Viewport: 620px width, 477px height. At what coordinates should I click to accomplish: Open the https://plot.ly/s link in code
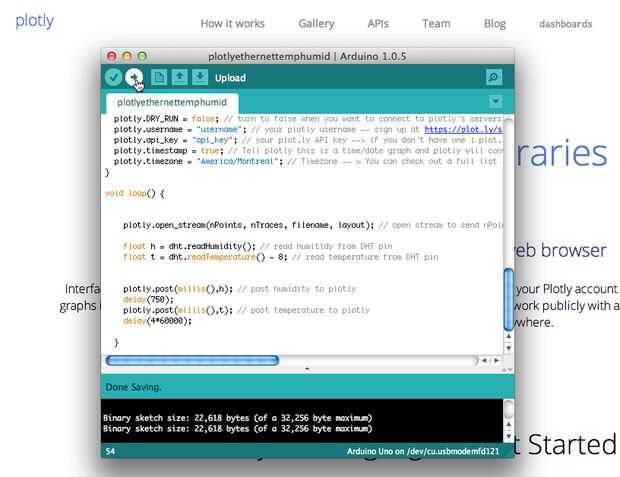click(x=463, y=129)
